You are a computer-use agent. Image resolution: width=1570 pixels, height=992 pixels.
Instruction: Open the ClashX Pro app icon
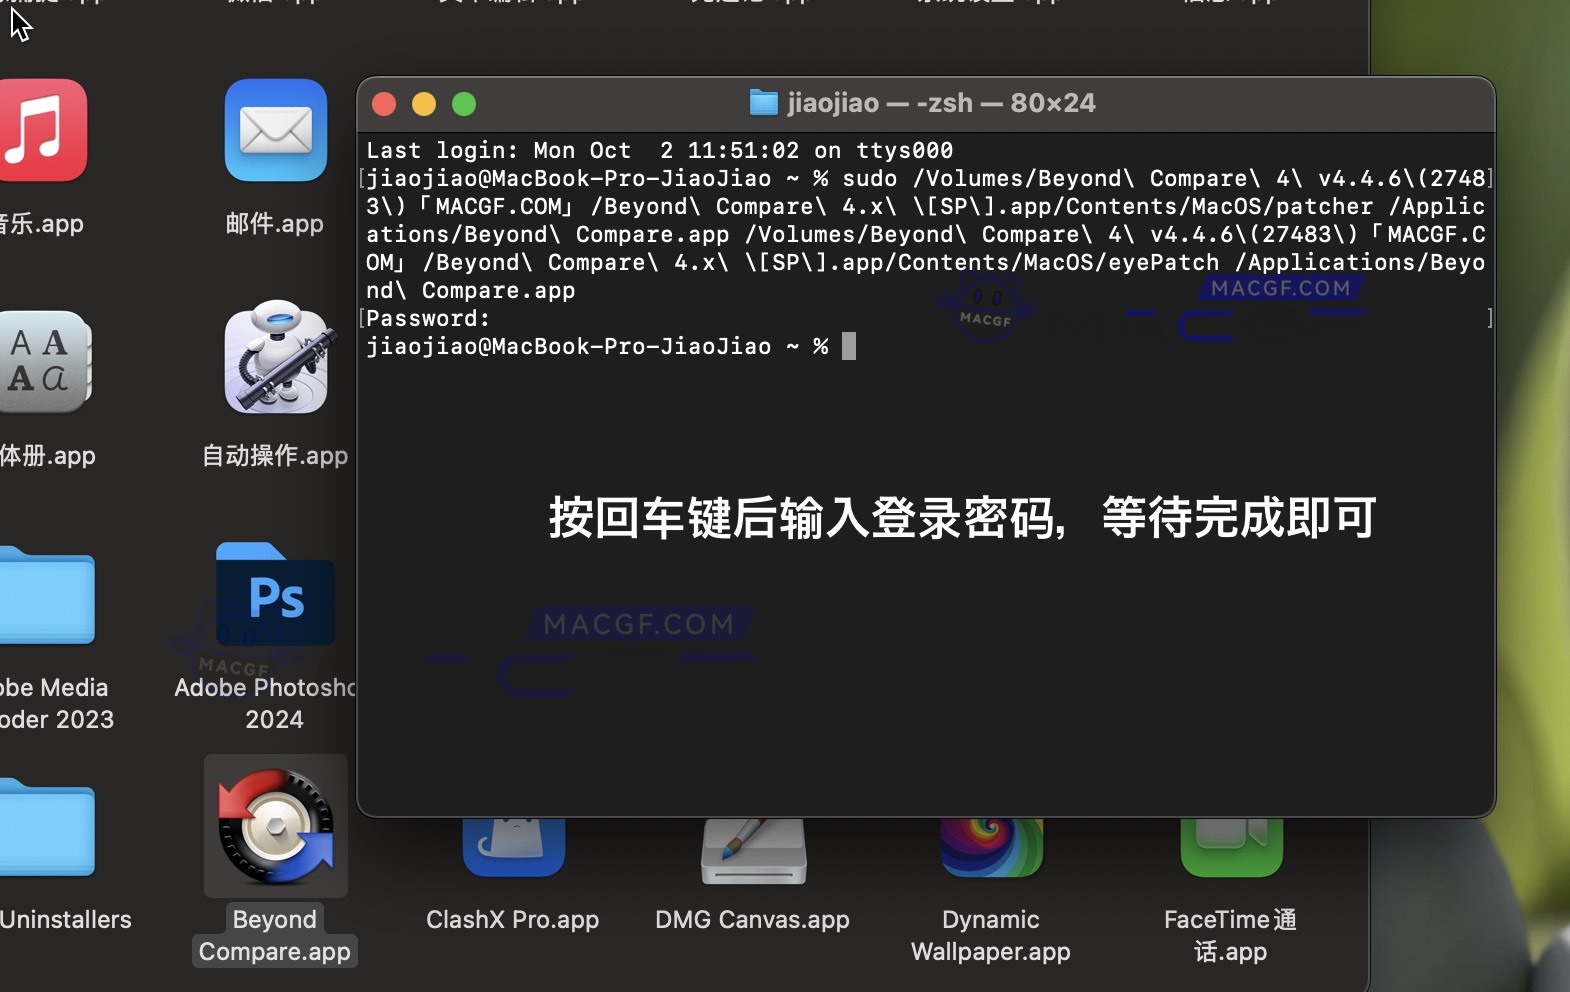514,846
